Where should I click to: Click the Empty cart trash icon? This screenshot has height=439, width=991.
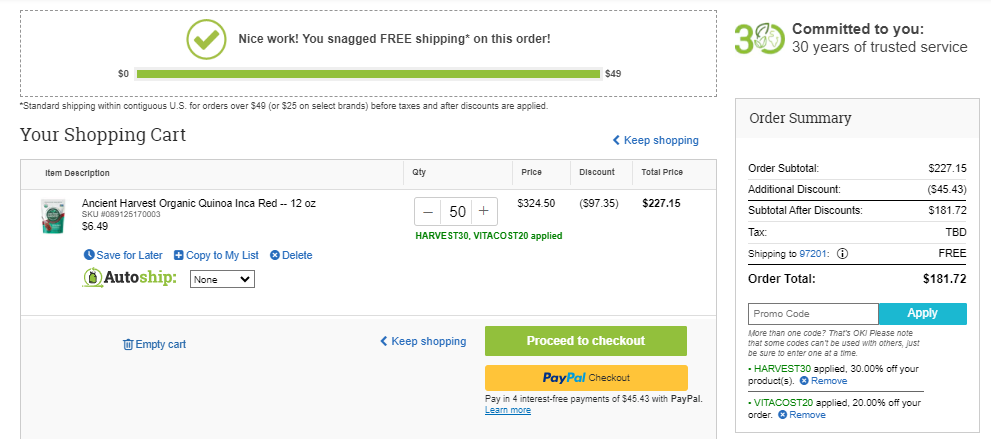click(x=128, y=344)
